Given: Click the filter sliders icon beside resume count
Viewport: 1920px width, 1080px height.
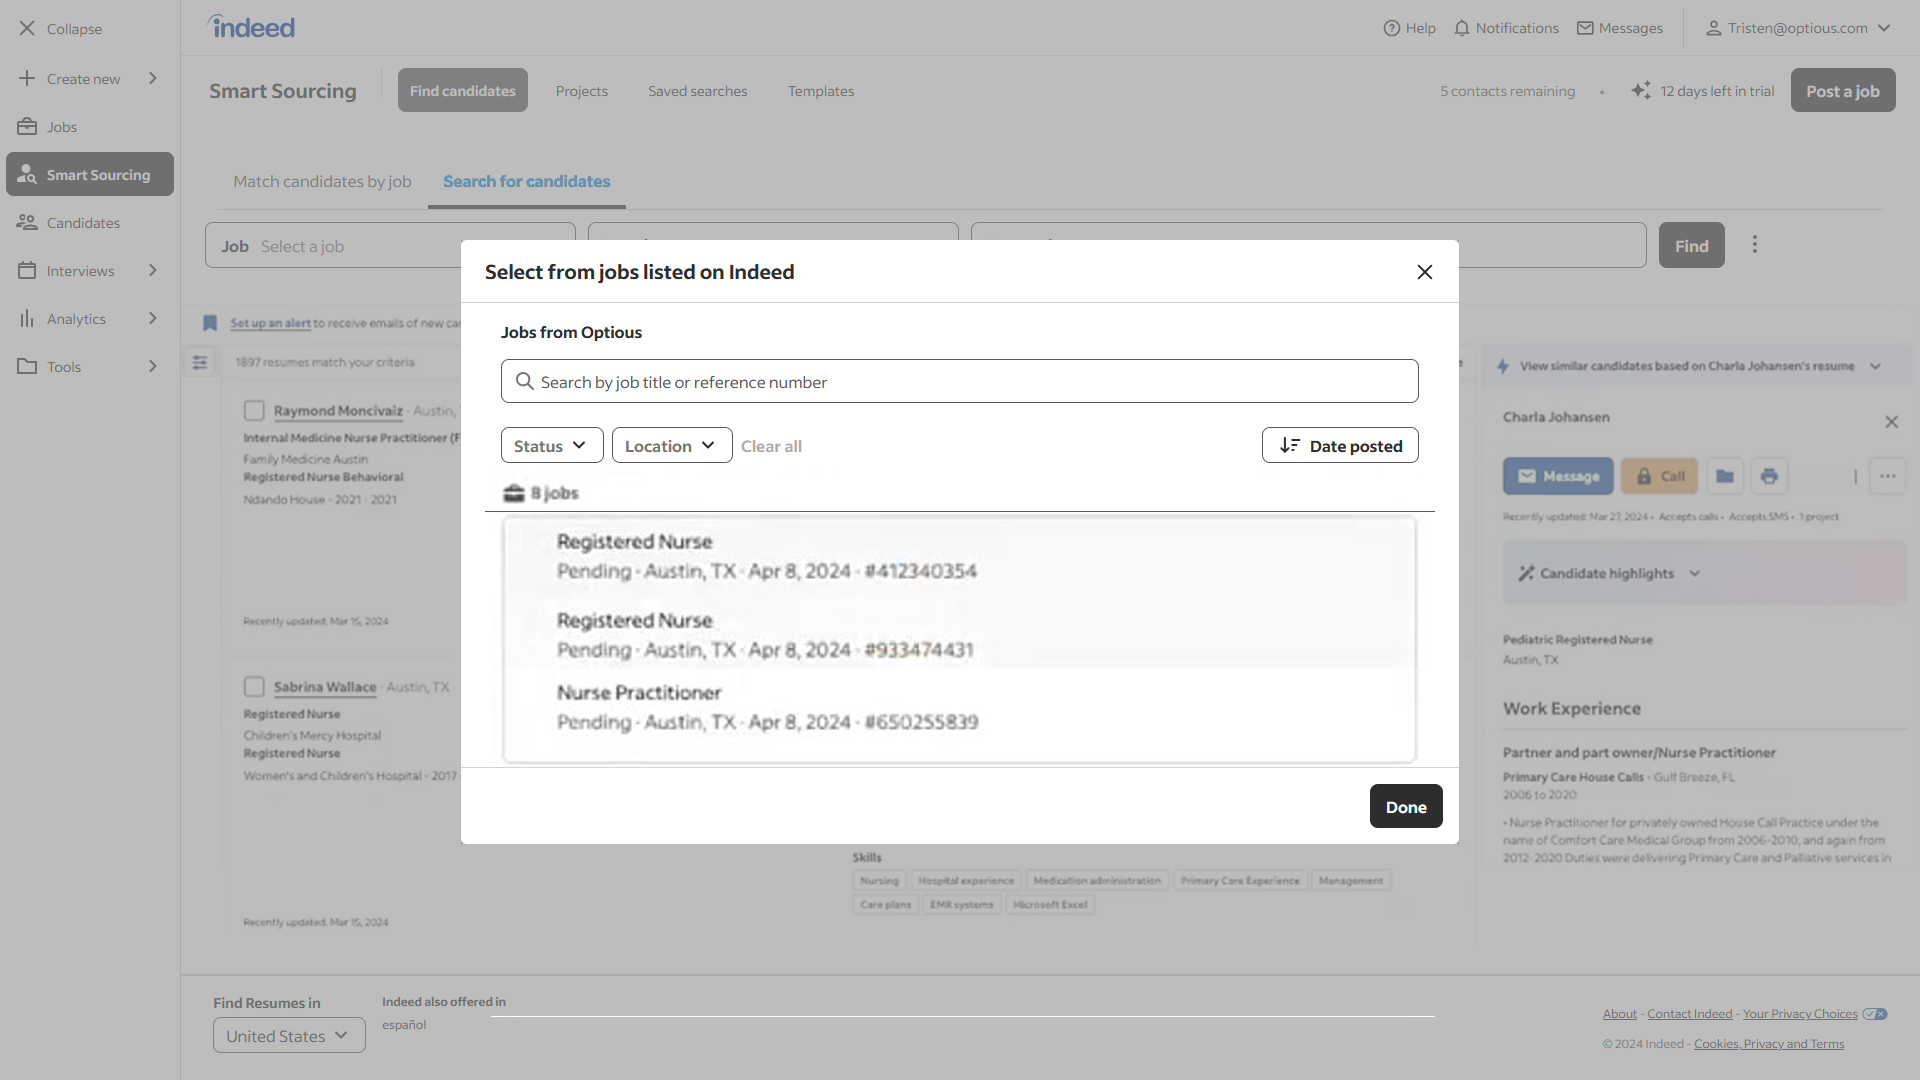Looking at the screenshot, I should tap(200, 362).
